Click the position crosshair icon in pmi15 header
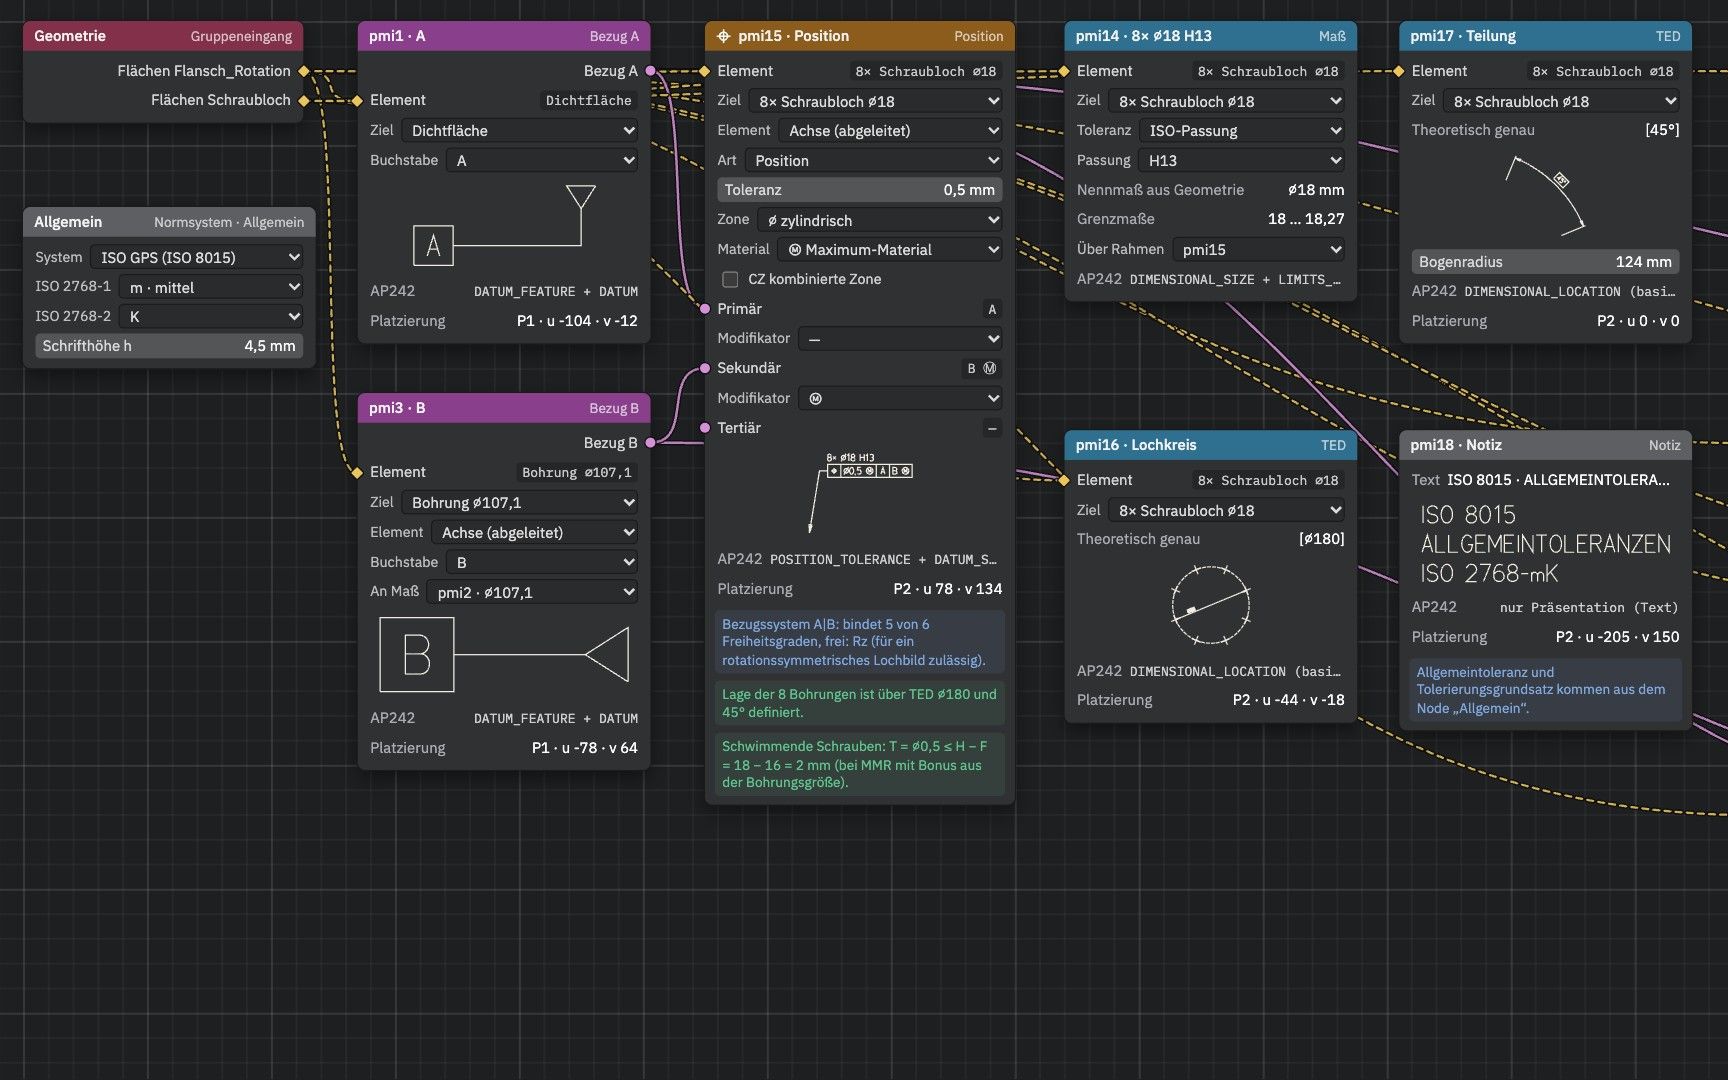Image resolution: width=1728 pixels, height=1080 pixels. coord(724,36)
